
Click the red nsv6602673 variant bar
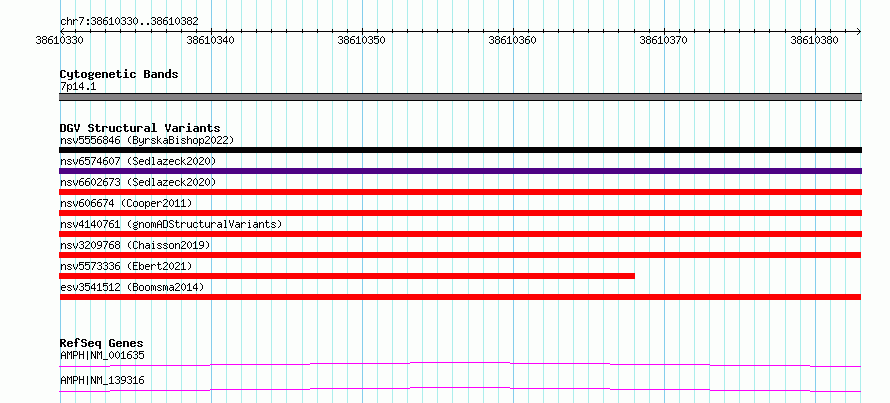[460, 192]
